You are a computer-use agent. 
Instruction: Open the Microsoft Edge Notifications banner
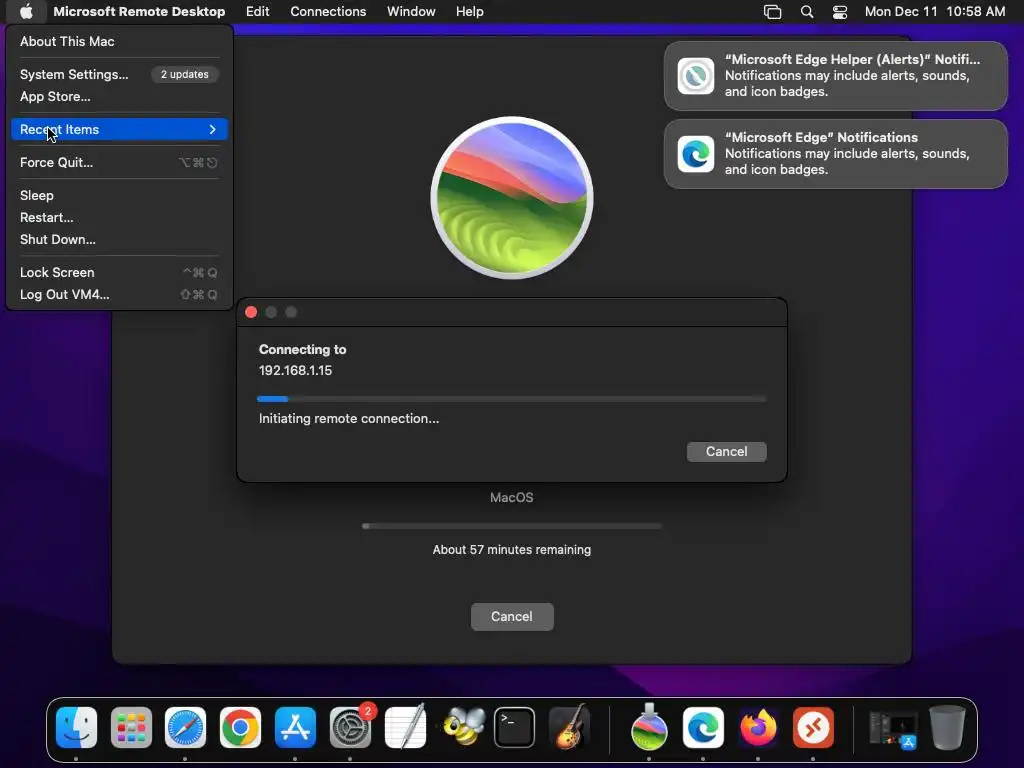click(835, 153)
